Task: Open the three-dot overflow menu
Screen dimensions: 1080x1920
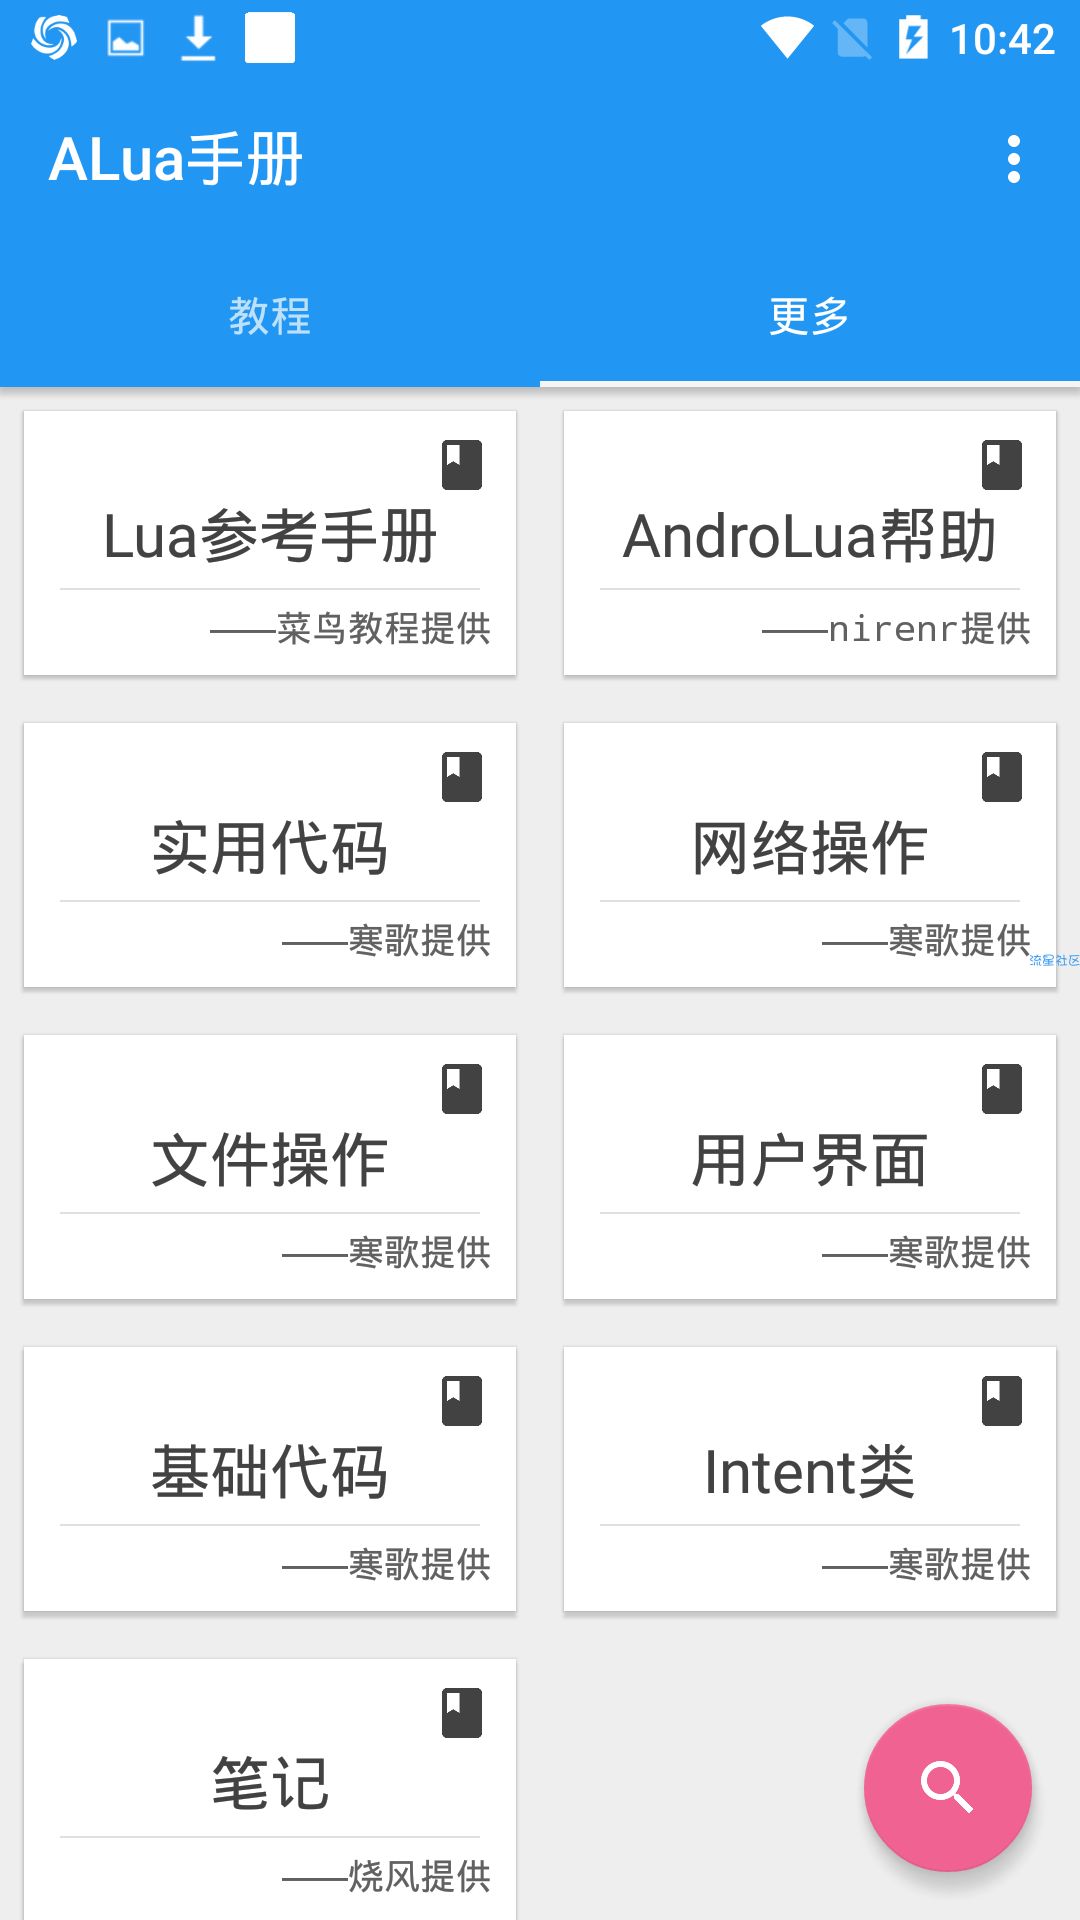Action: click(x=1013, y=160)
